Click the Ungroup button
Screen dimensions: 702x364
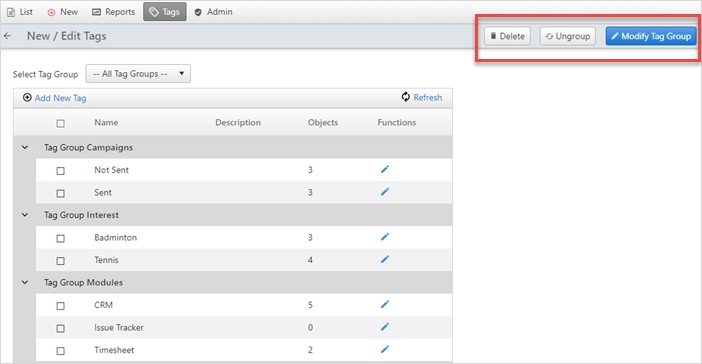pos(568,36)
